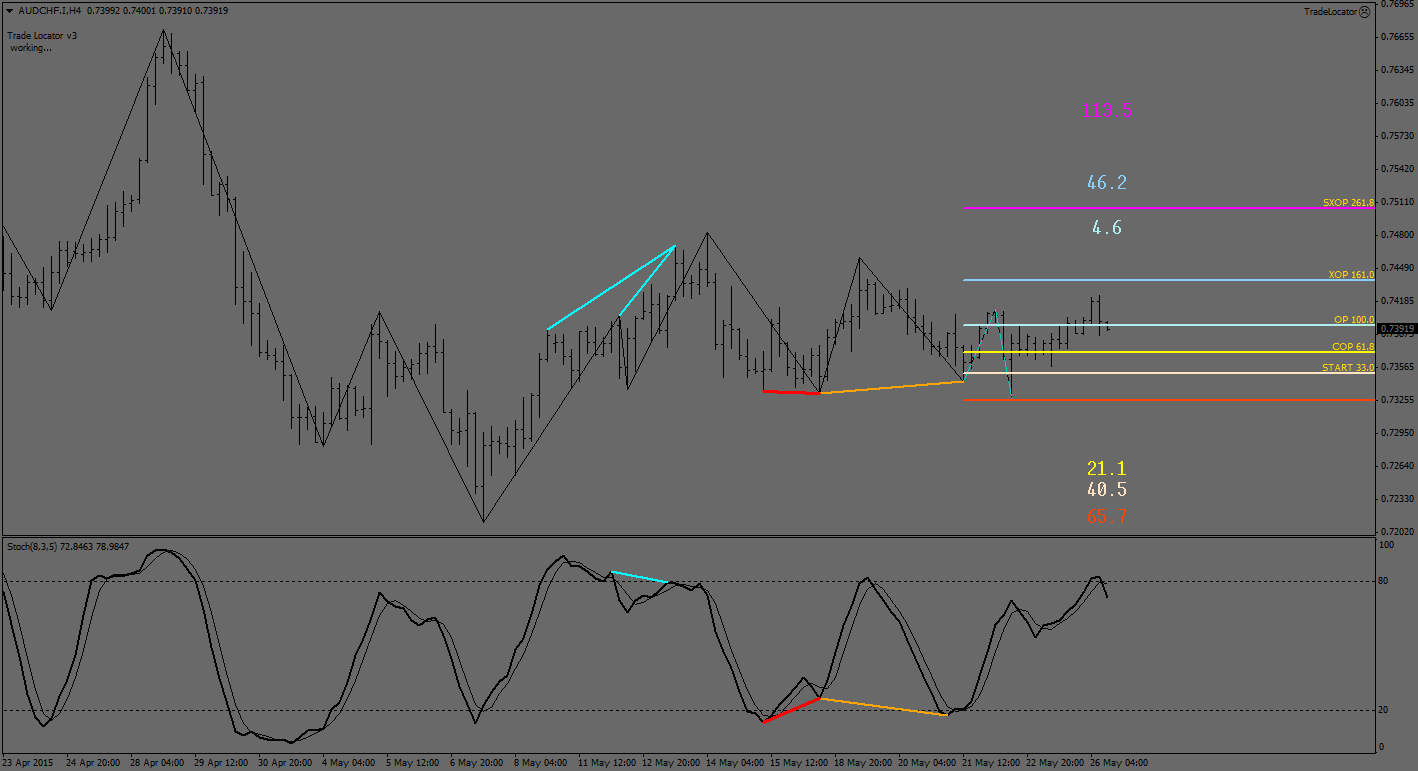The height and width of the screenshot is (771, 1418).
Task: Select the red divergence line in Stochastic panel
Action: [x=792, y=709]
